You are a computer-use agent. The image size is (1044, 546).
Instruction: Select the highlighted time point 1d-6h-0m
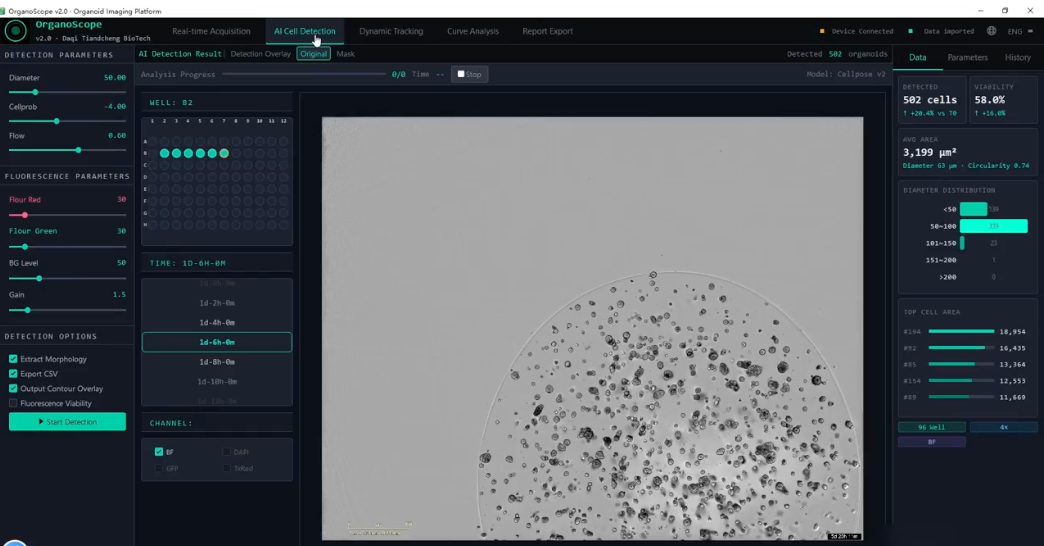217,342
